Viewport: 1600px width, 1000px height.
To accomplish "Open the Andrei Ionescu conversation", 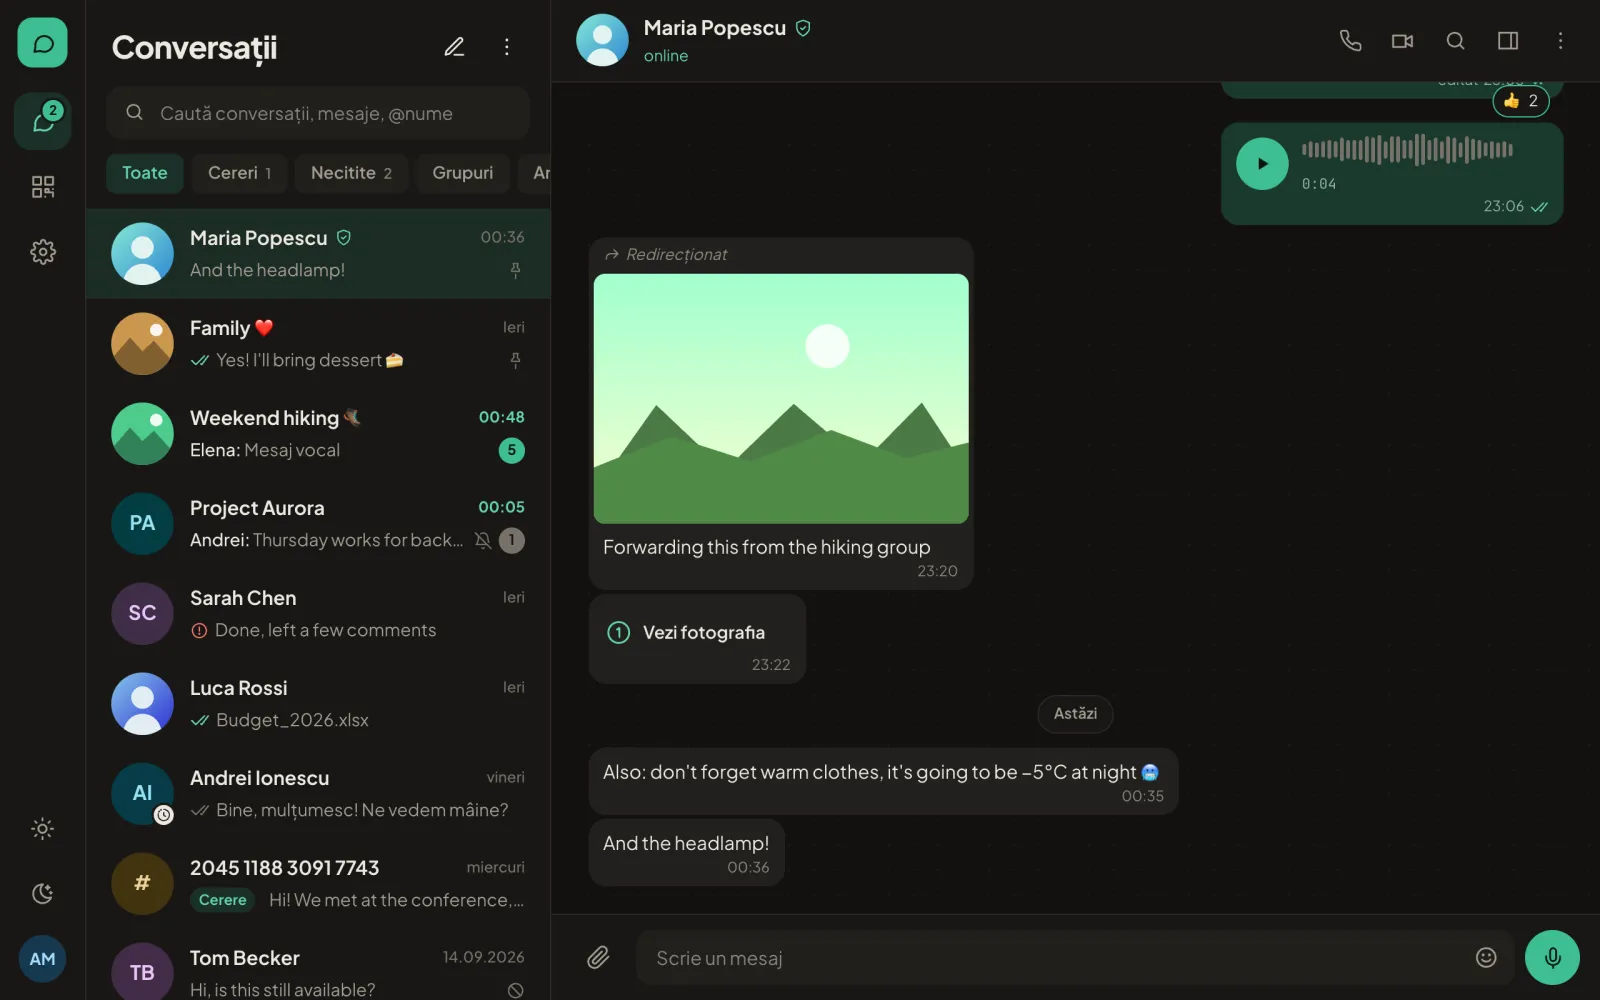I will click(x=318, y=794).
